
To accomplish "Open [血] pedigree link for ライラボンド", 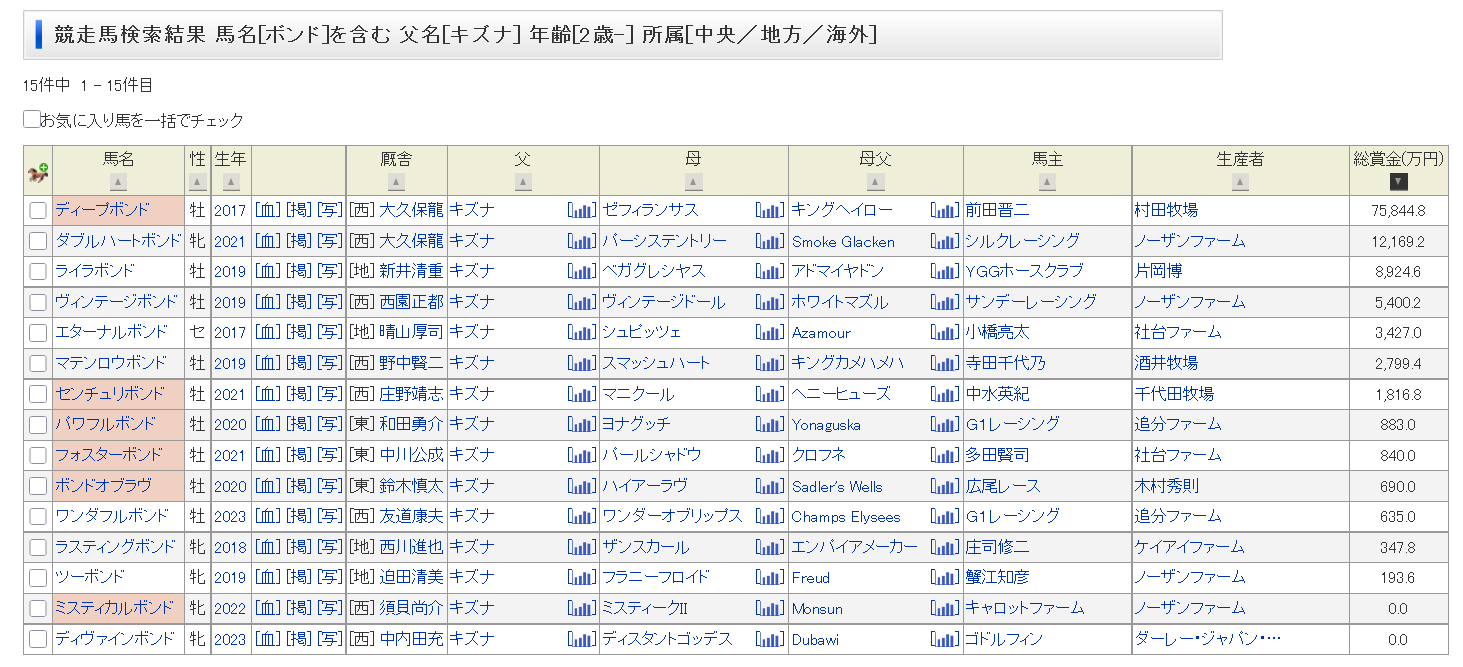I will pos(267,271).
